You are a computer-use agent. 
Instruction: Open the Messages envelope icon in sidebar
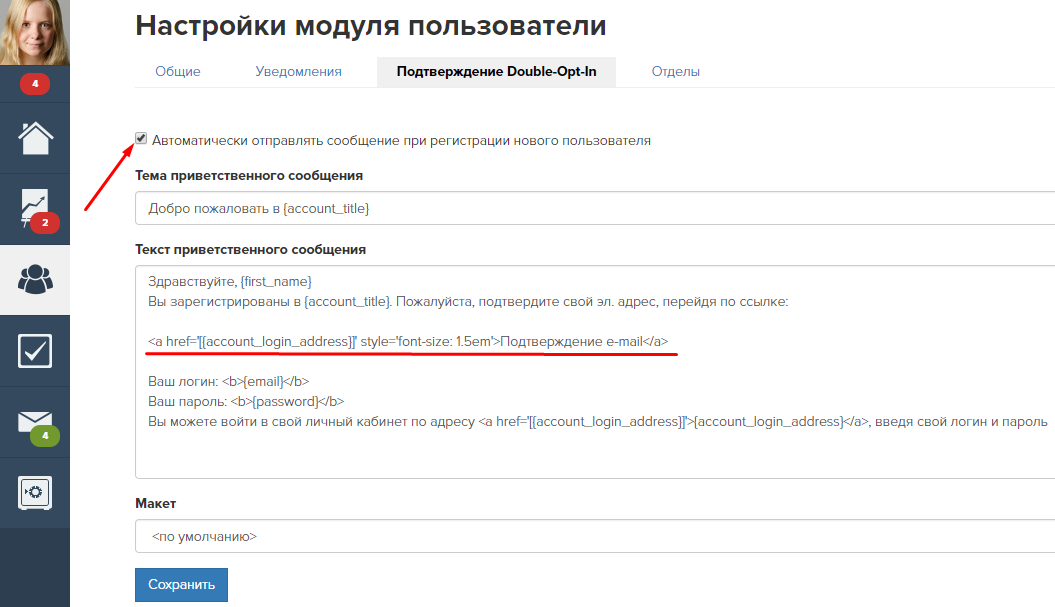coord(35,423)
